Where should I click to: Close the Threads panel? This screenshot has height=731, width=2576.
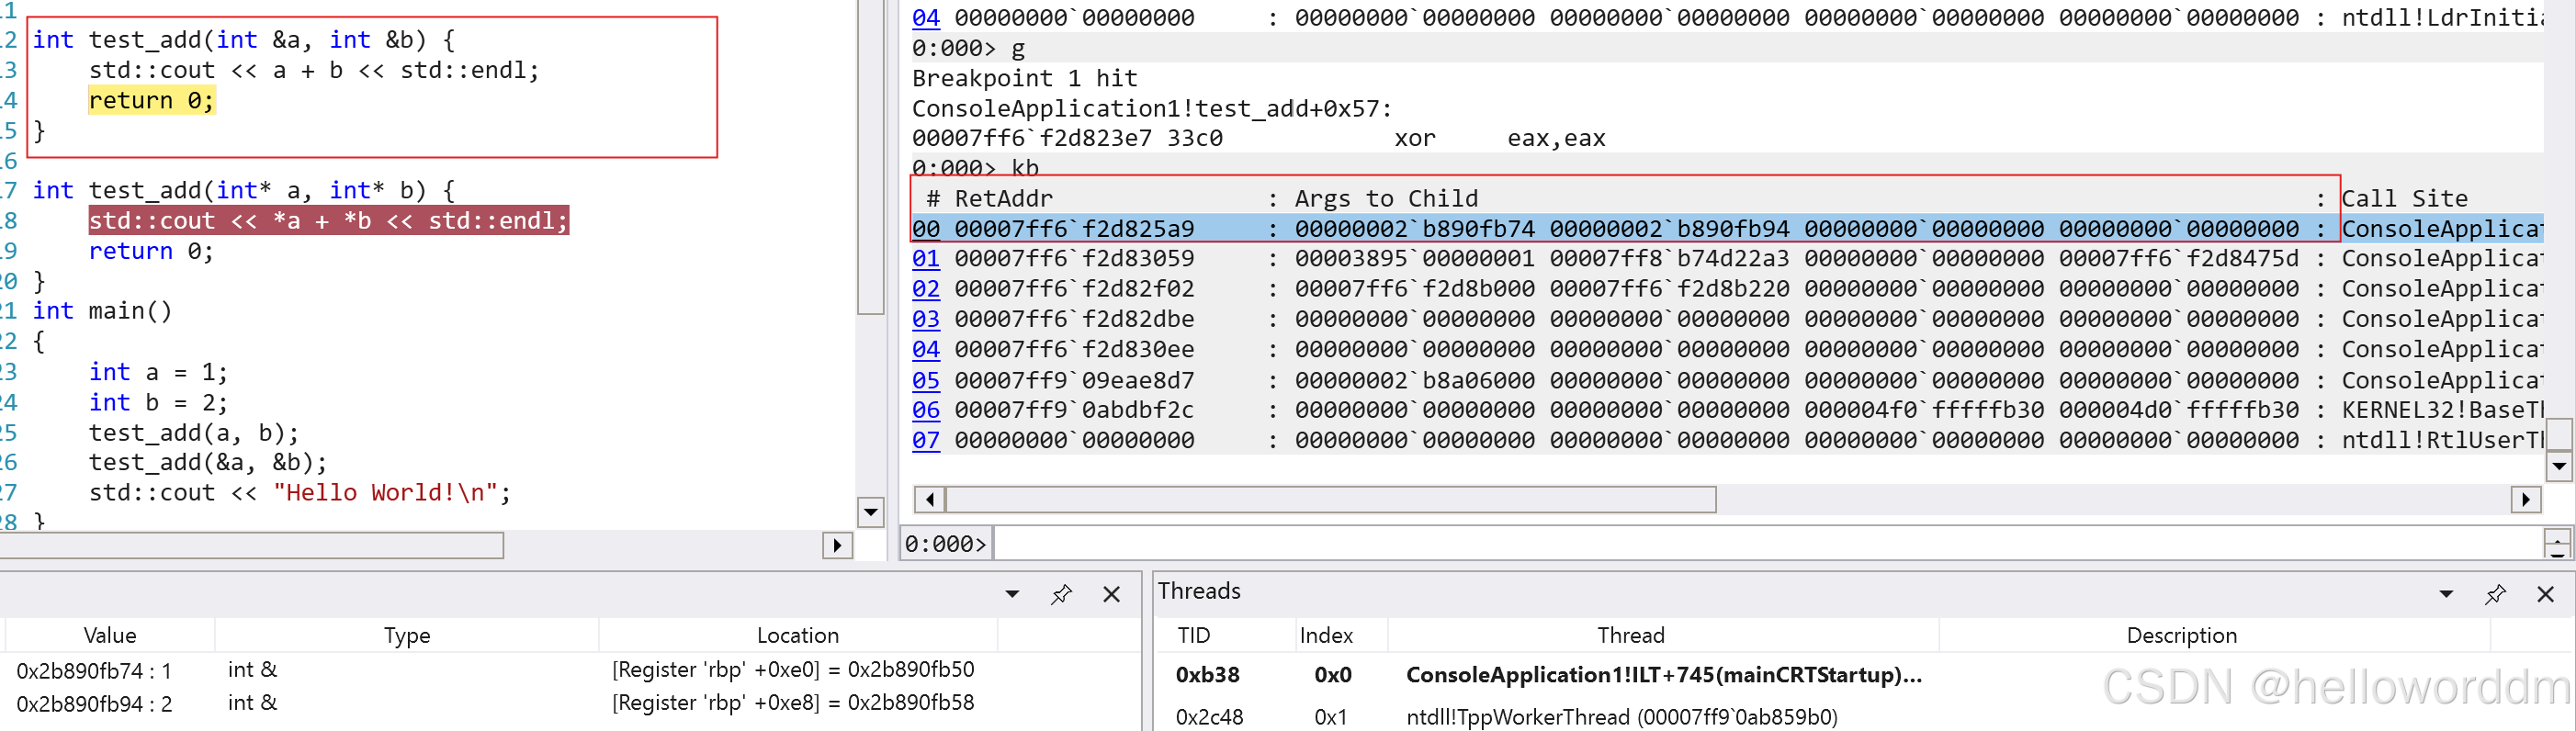pos(2545,594)
